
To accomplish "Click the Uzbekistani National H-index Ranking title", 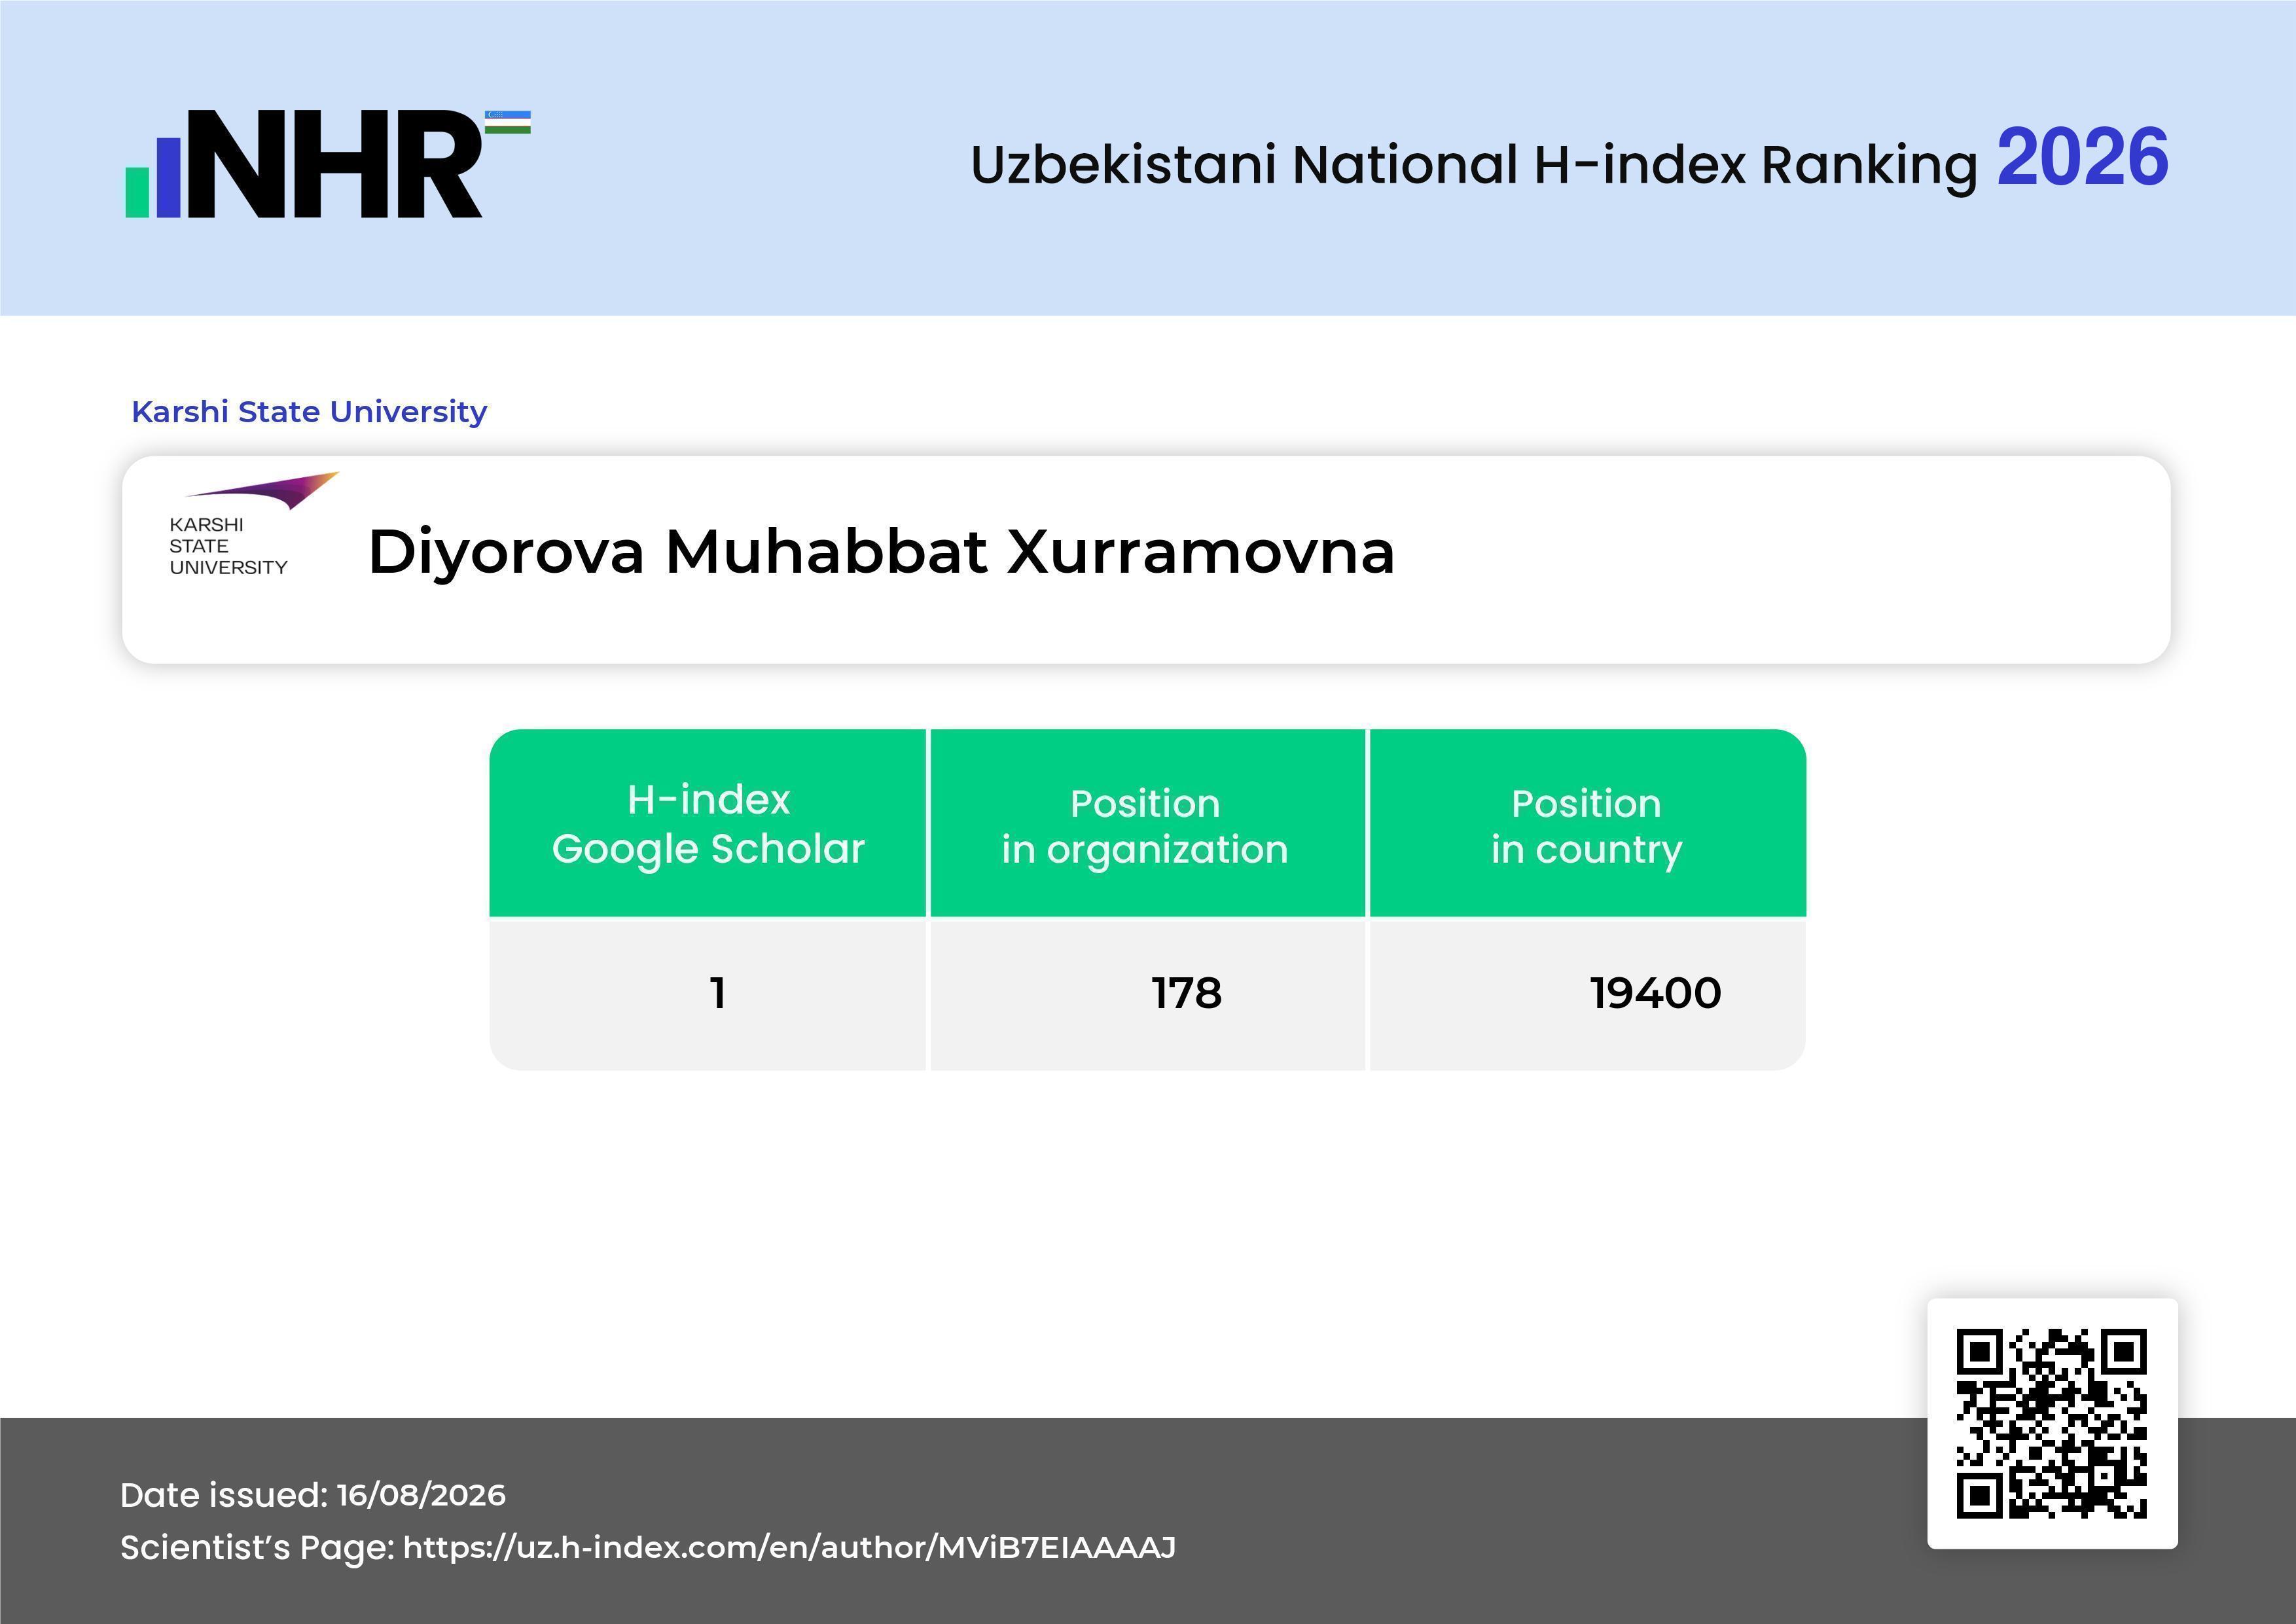I will tap(1474, 164).
